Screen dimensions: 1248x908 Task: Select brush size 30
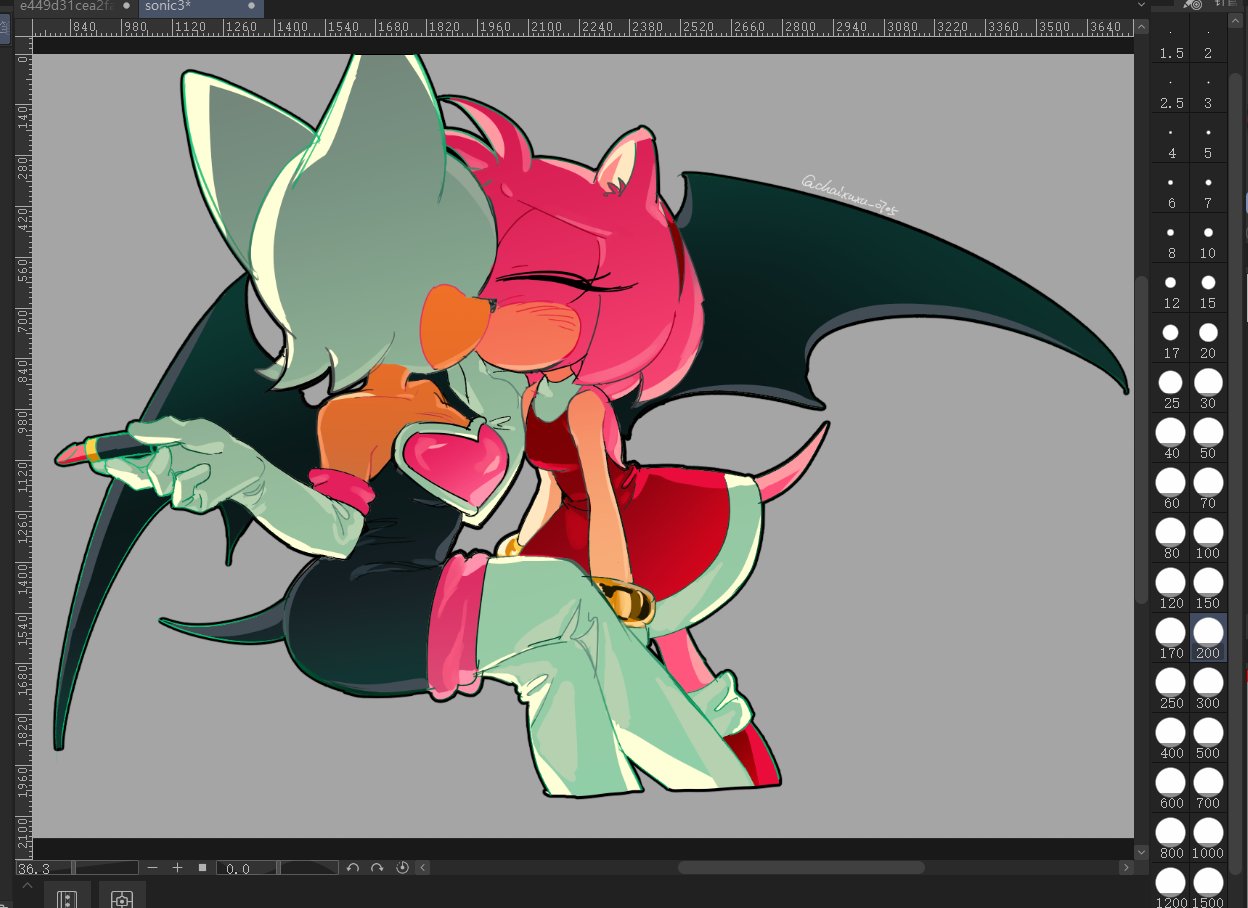[x=1208, y=388]
